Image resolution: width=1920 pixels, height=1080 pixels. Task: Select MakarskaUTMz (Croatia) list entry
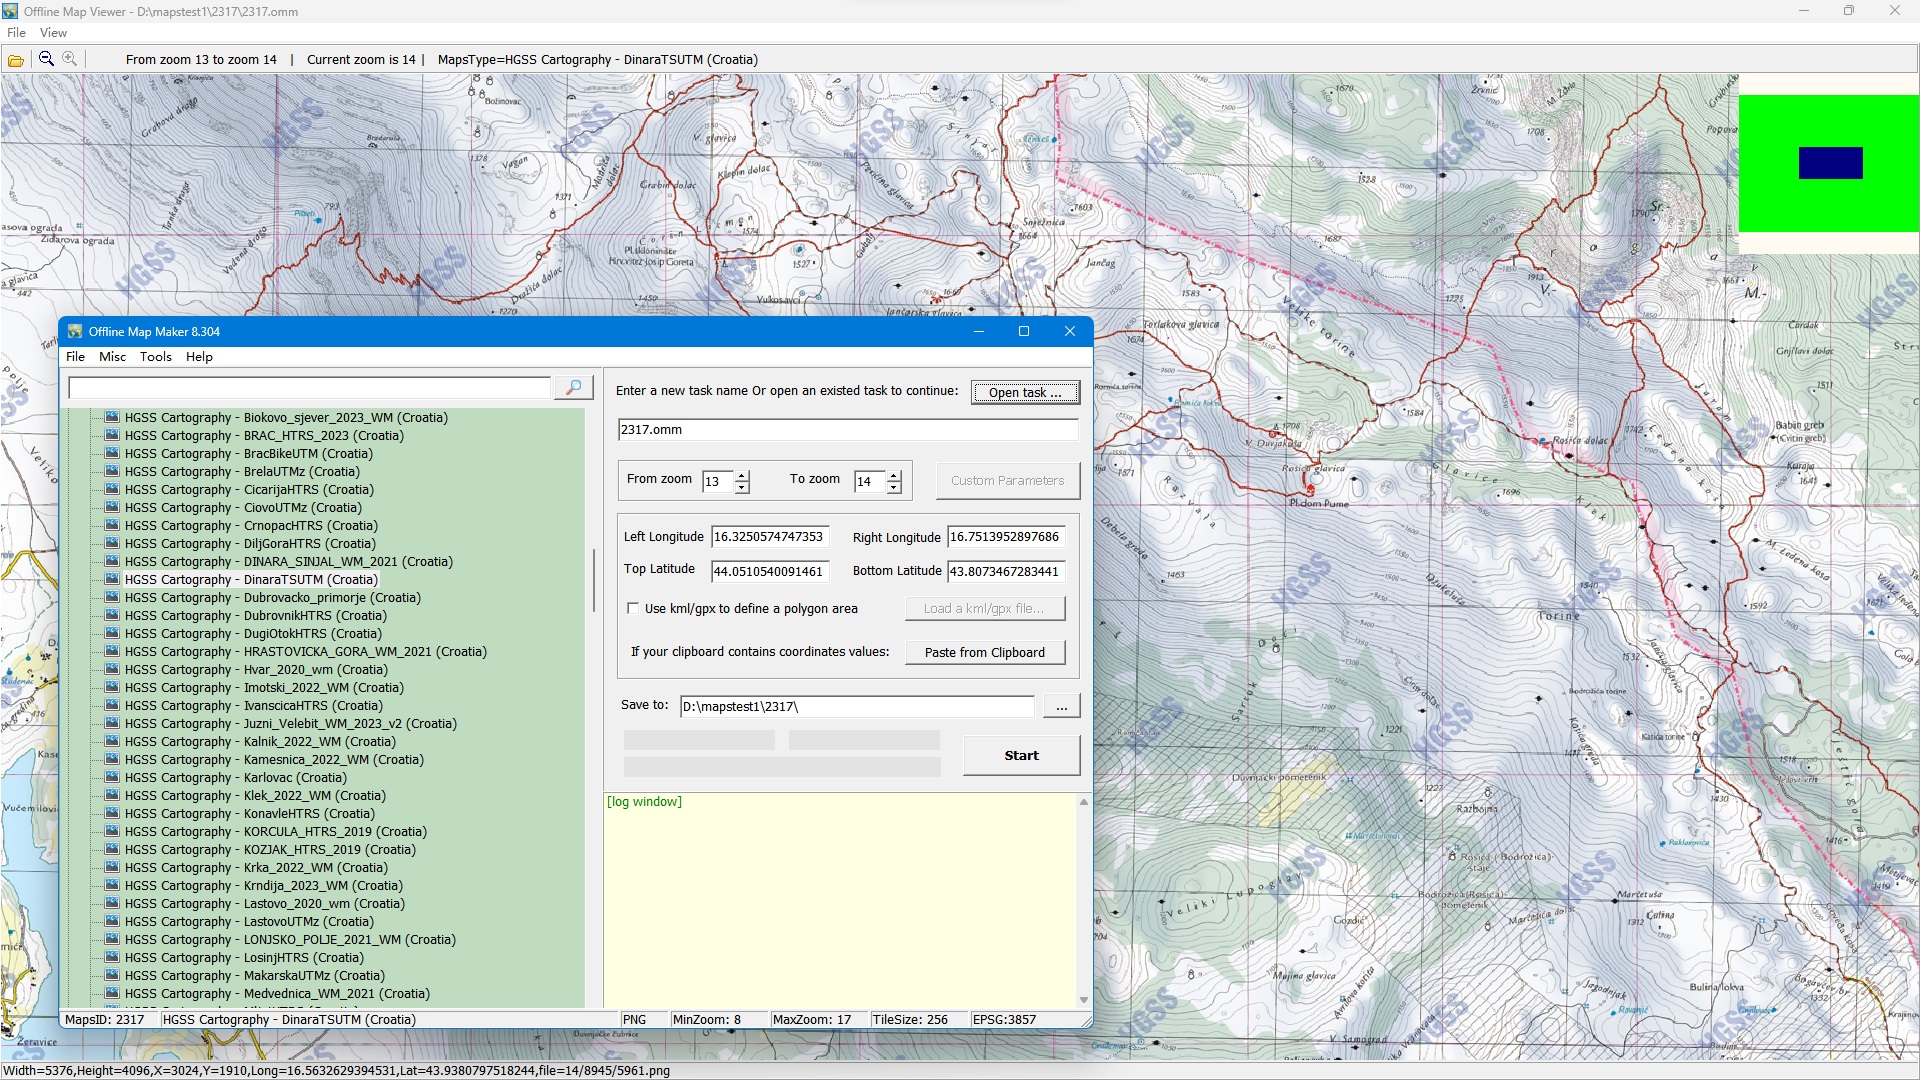click(x=254, y=975)
